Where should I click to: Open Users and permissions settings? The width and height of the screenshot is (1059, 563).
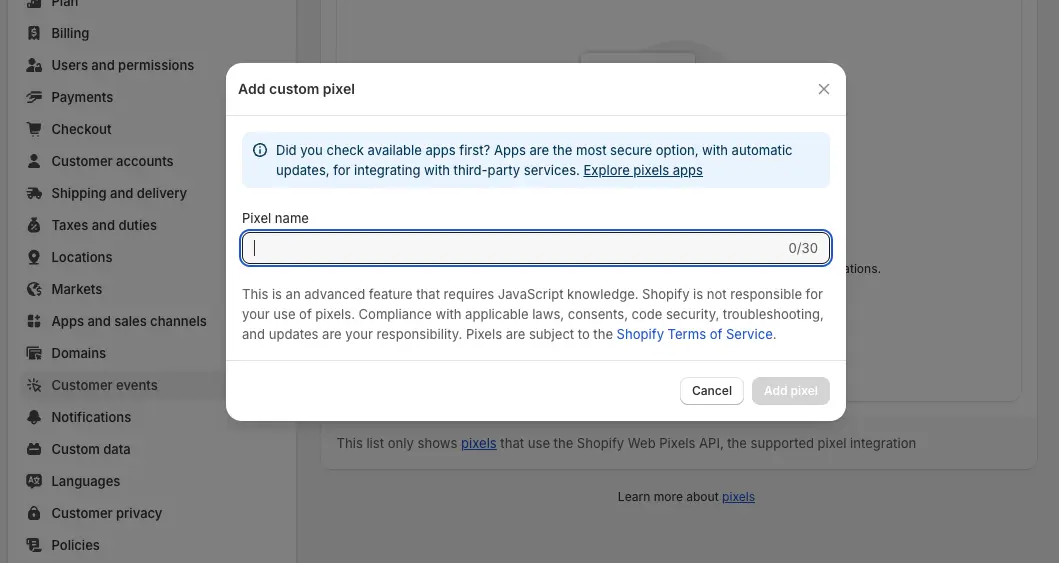click(x=123, y=65)
